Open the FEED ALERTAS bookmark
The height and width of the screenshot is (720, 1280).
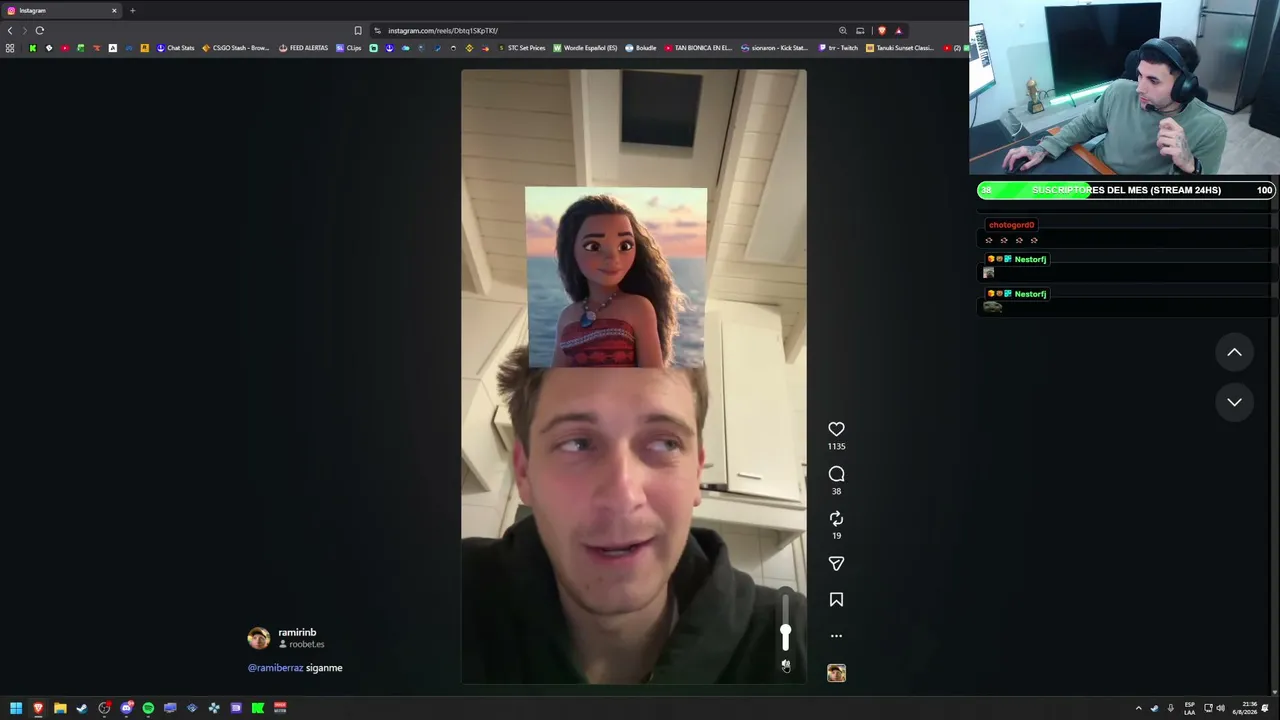[x=303, y=48]
